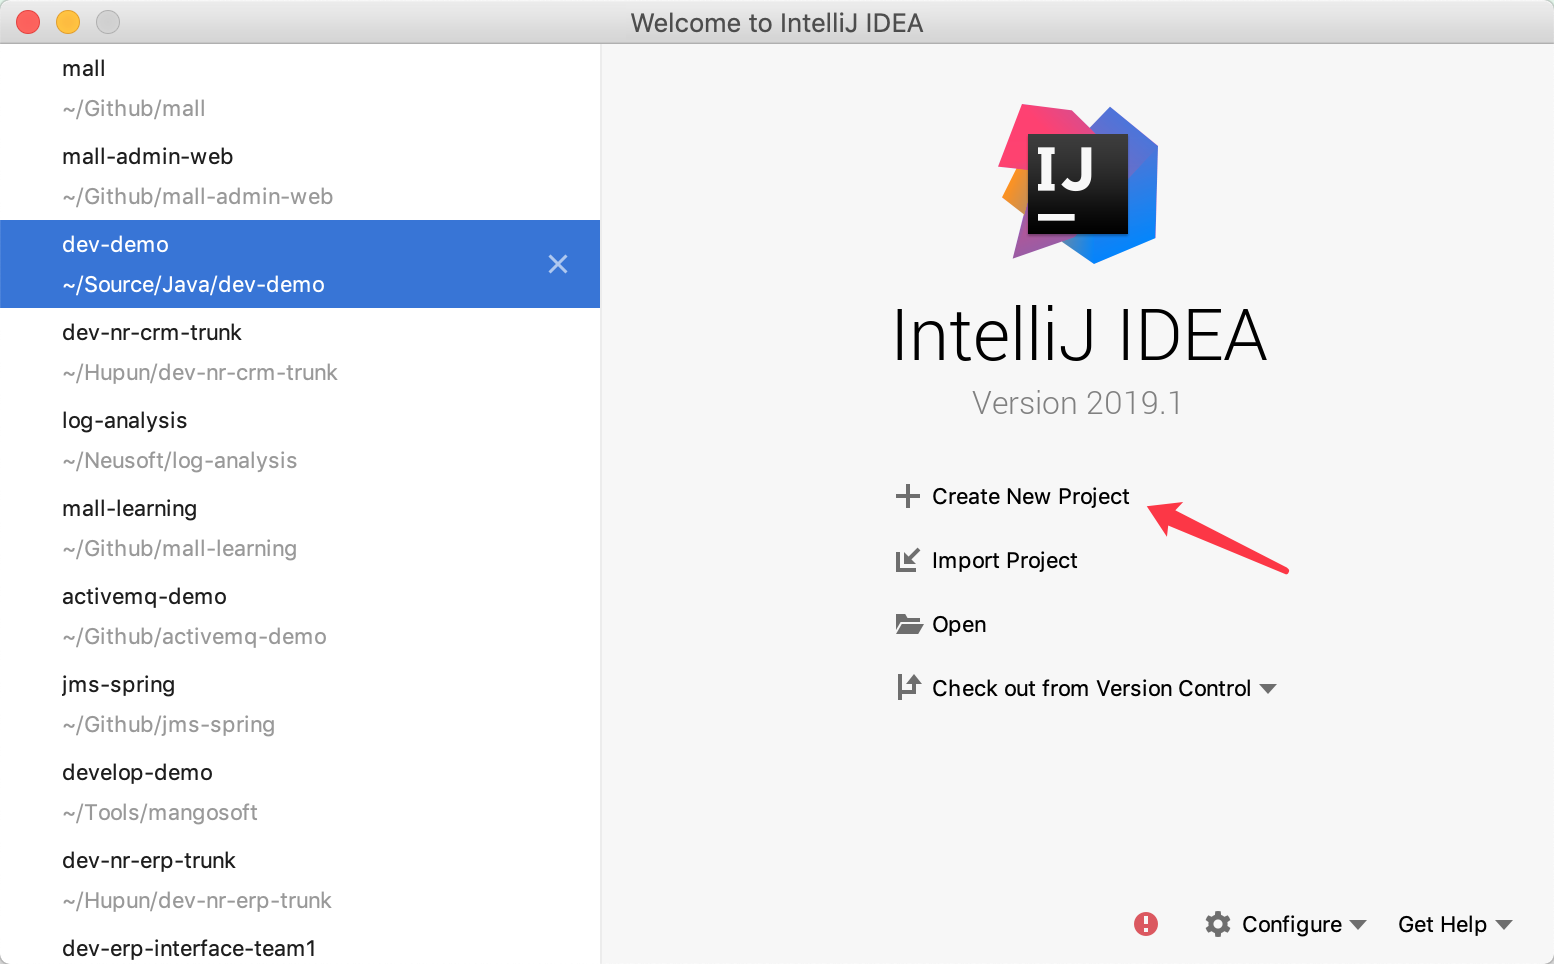Click the Open label
The width and height of the screenshot is (1554, 964).
click(959, 624)
